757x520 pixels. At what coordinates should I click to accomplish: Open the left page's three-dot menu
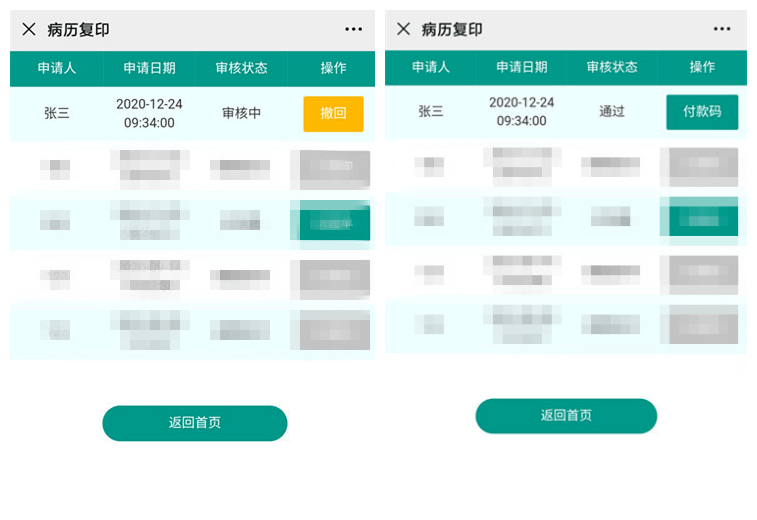tap(353, 29)
